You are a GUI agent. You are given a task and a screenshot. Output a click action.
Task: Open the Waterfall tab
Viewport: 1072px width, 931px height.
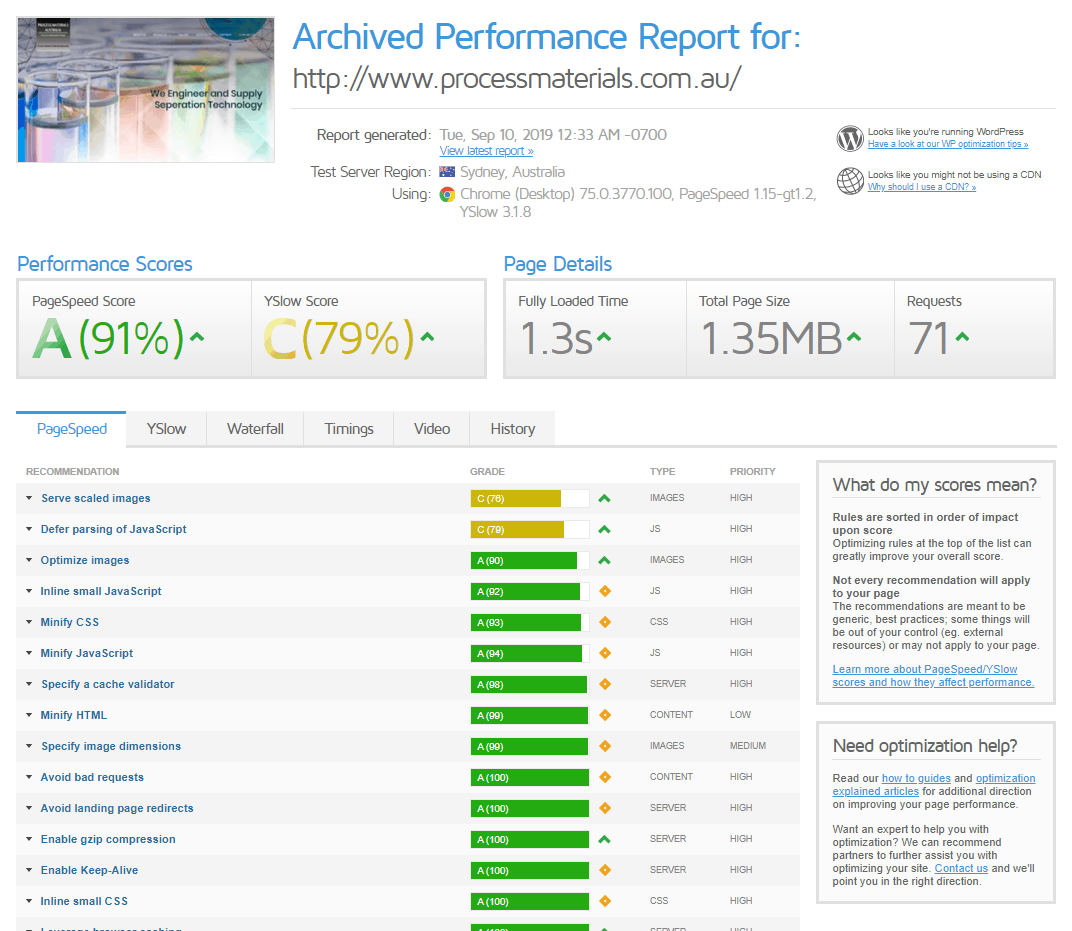click(x=255, y=429)
